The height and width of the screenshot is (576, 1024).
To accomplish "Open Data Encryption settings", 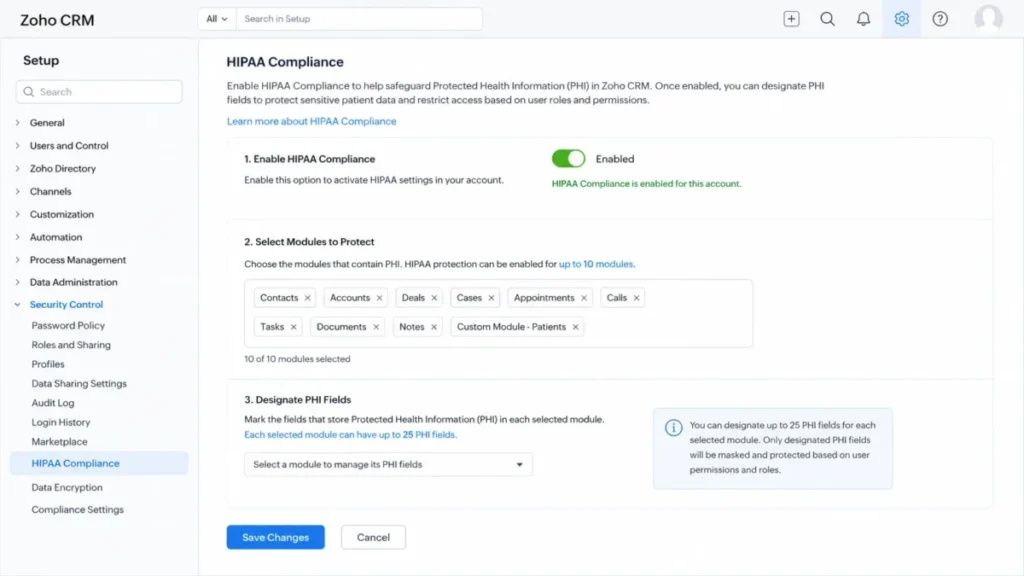I will coord(67,487).
